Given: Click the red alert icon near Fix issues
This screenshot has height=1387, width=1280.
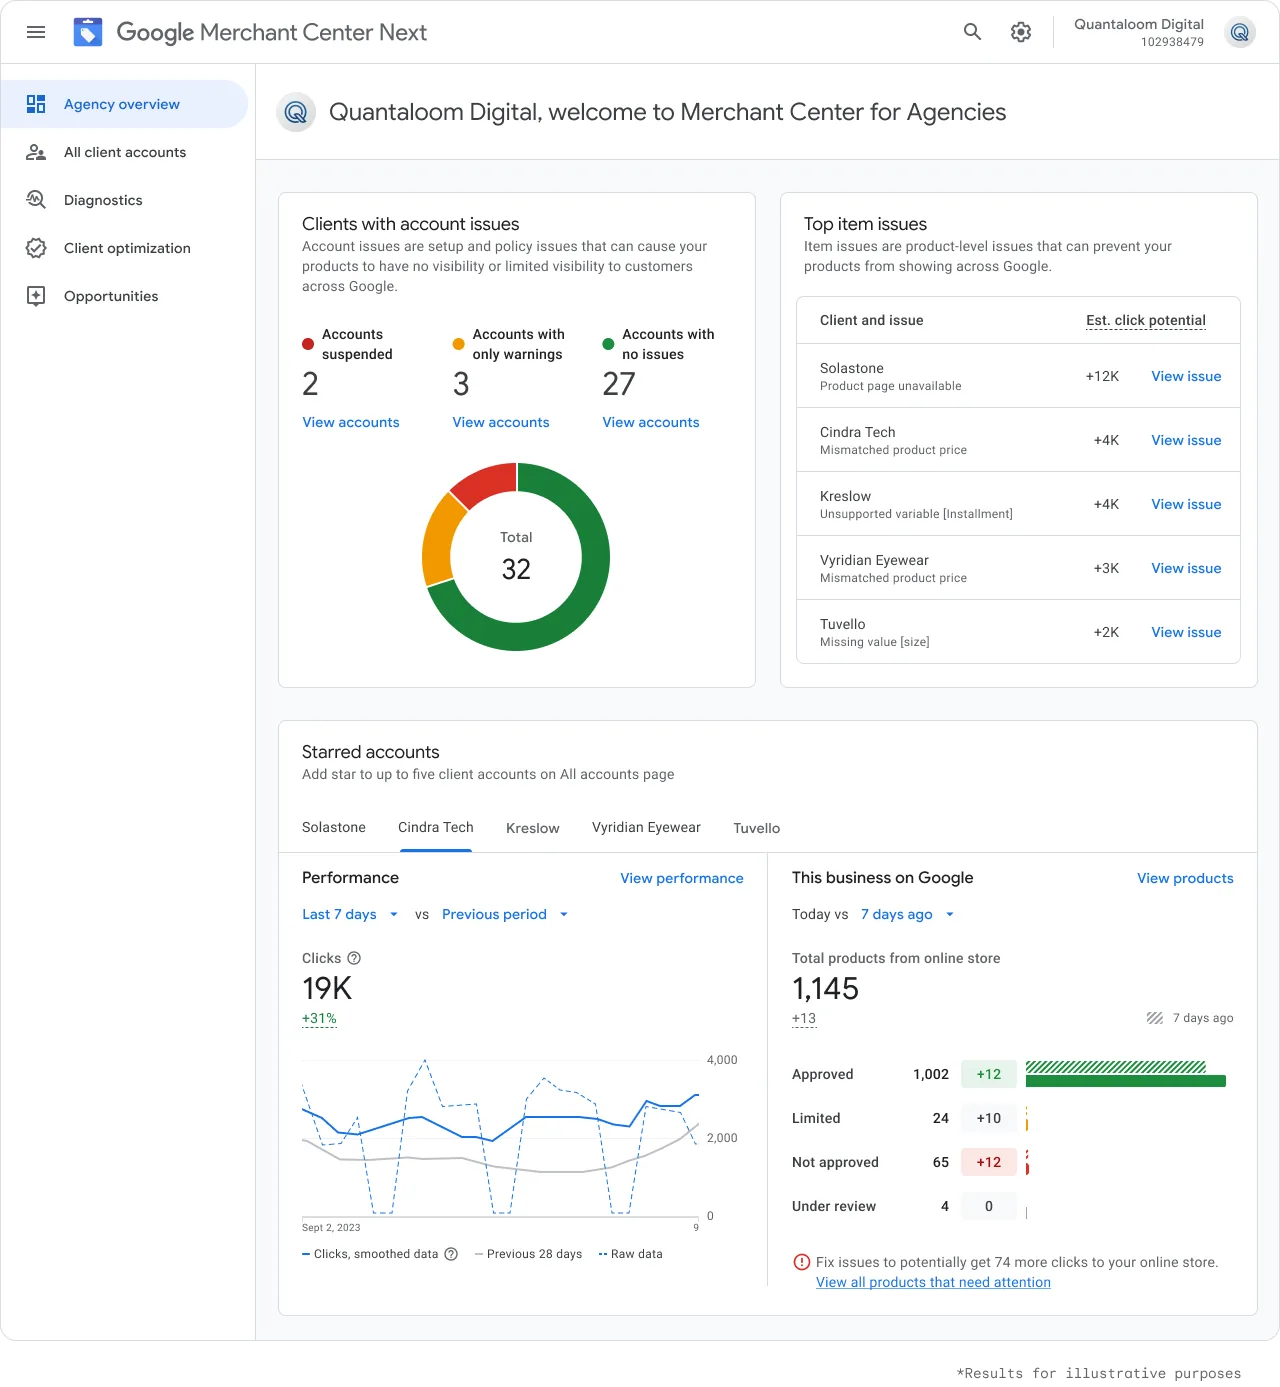Looking at the screenshot, I should coord(801,1262).
